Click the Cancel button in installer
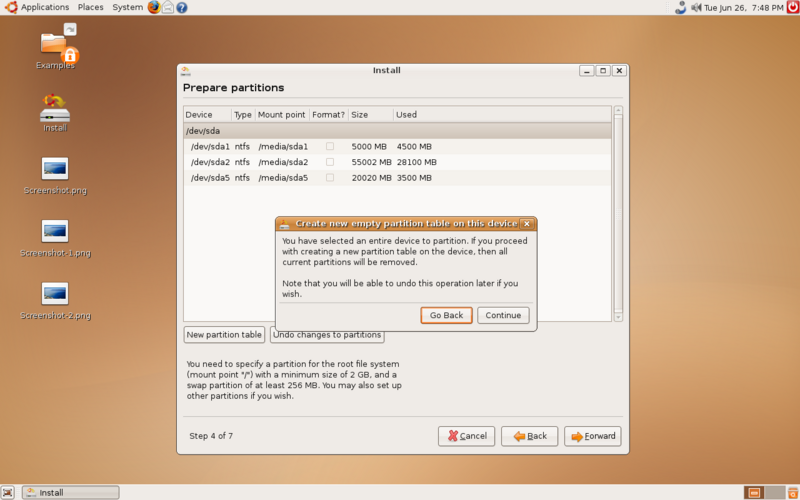The image size is (800, 500). point(466,436)
